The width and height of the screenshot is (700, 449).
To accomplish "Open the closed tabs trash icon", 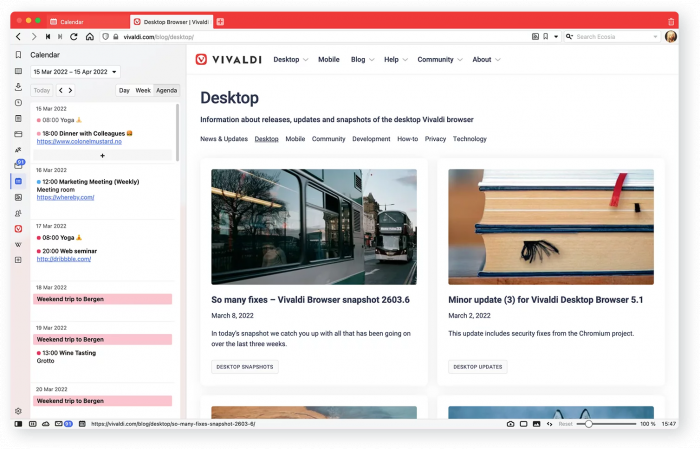I will coord(671,21).
